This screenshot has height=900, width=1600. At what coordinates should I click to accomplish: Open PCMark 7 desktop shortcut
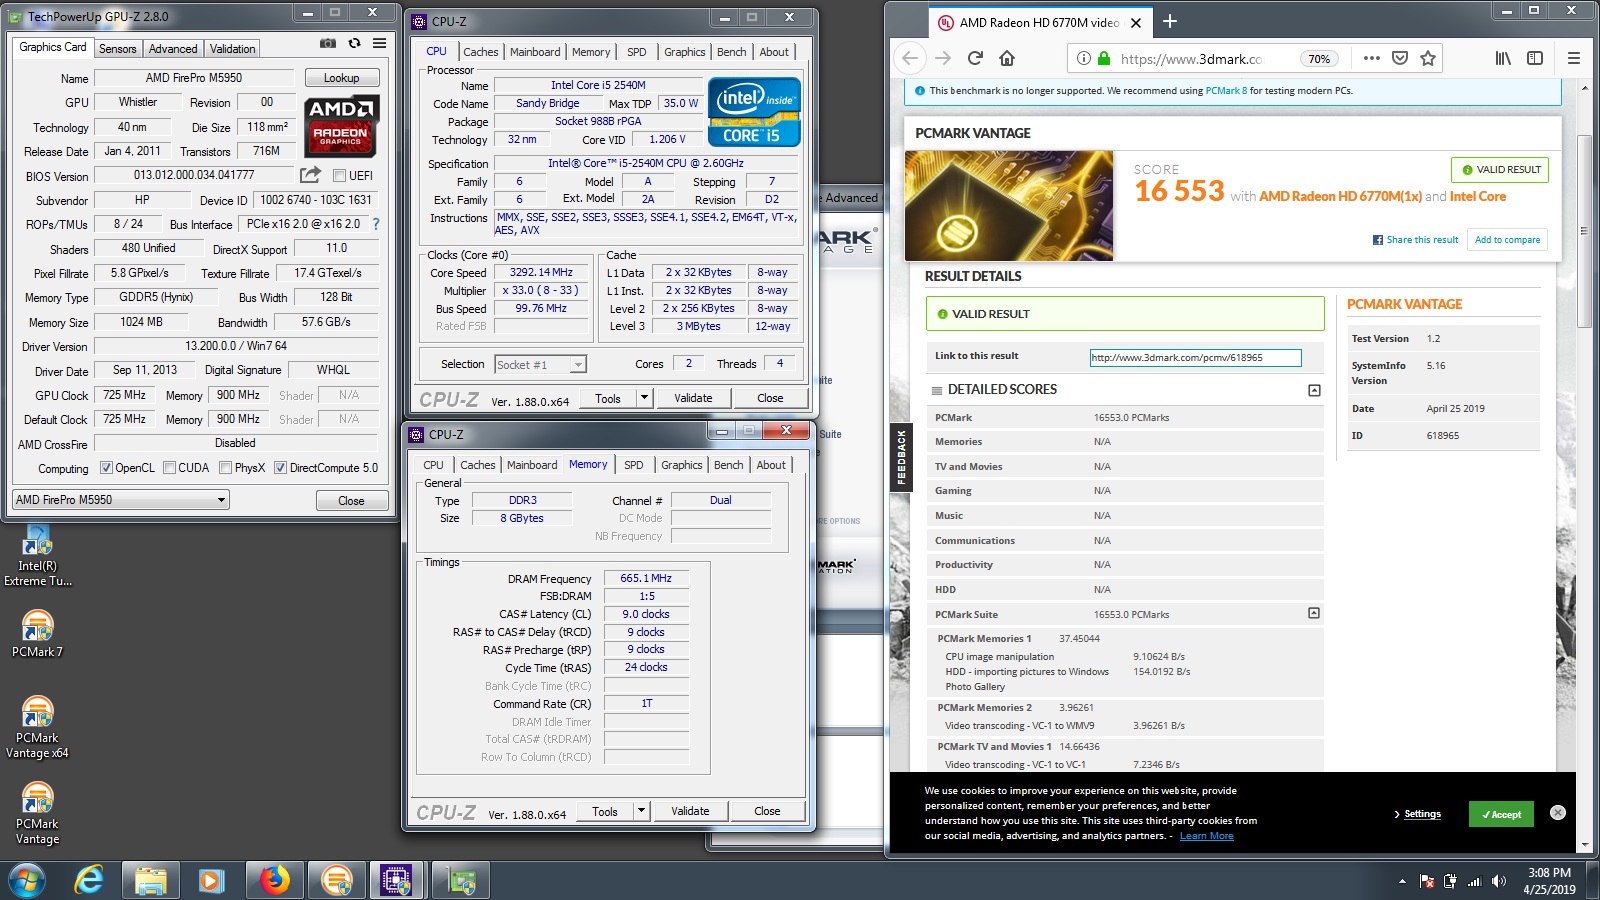38,634
